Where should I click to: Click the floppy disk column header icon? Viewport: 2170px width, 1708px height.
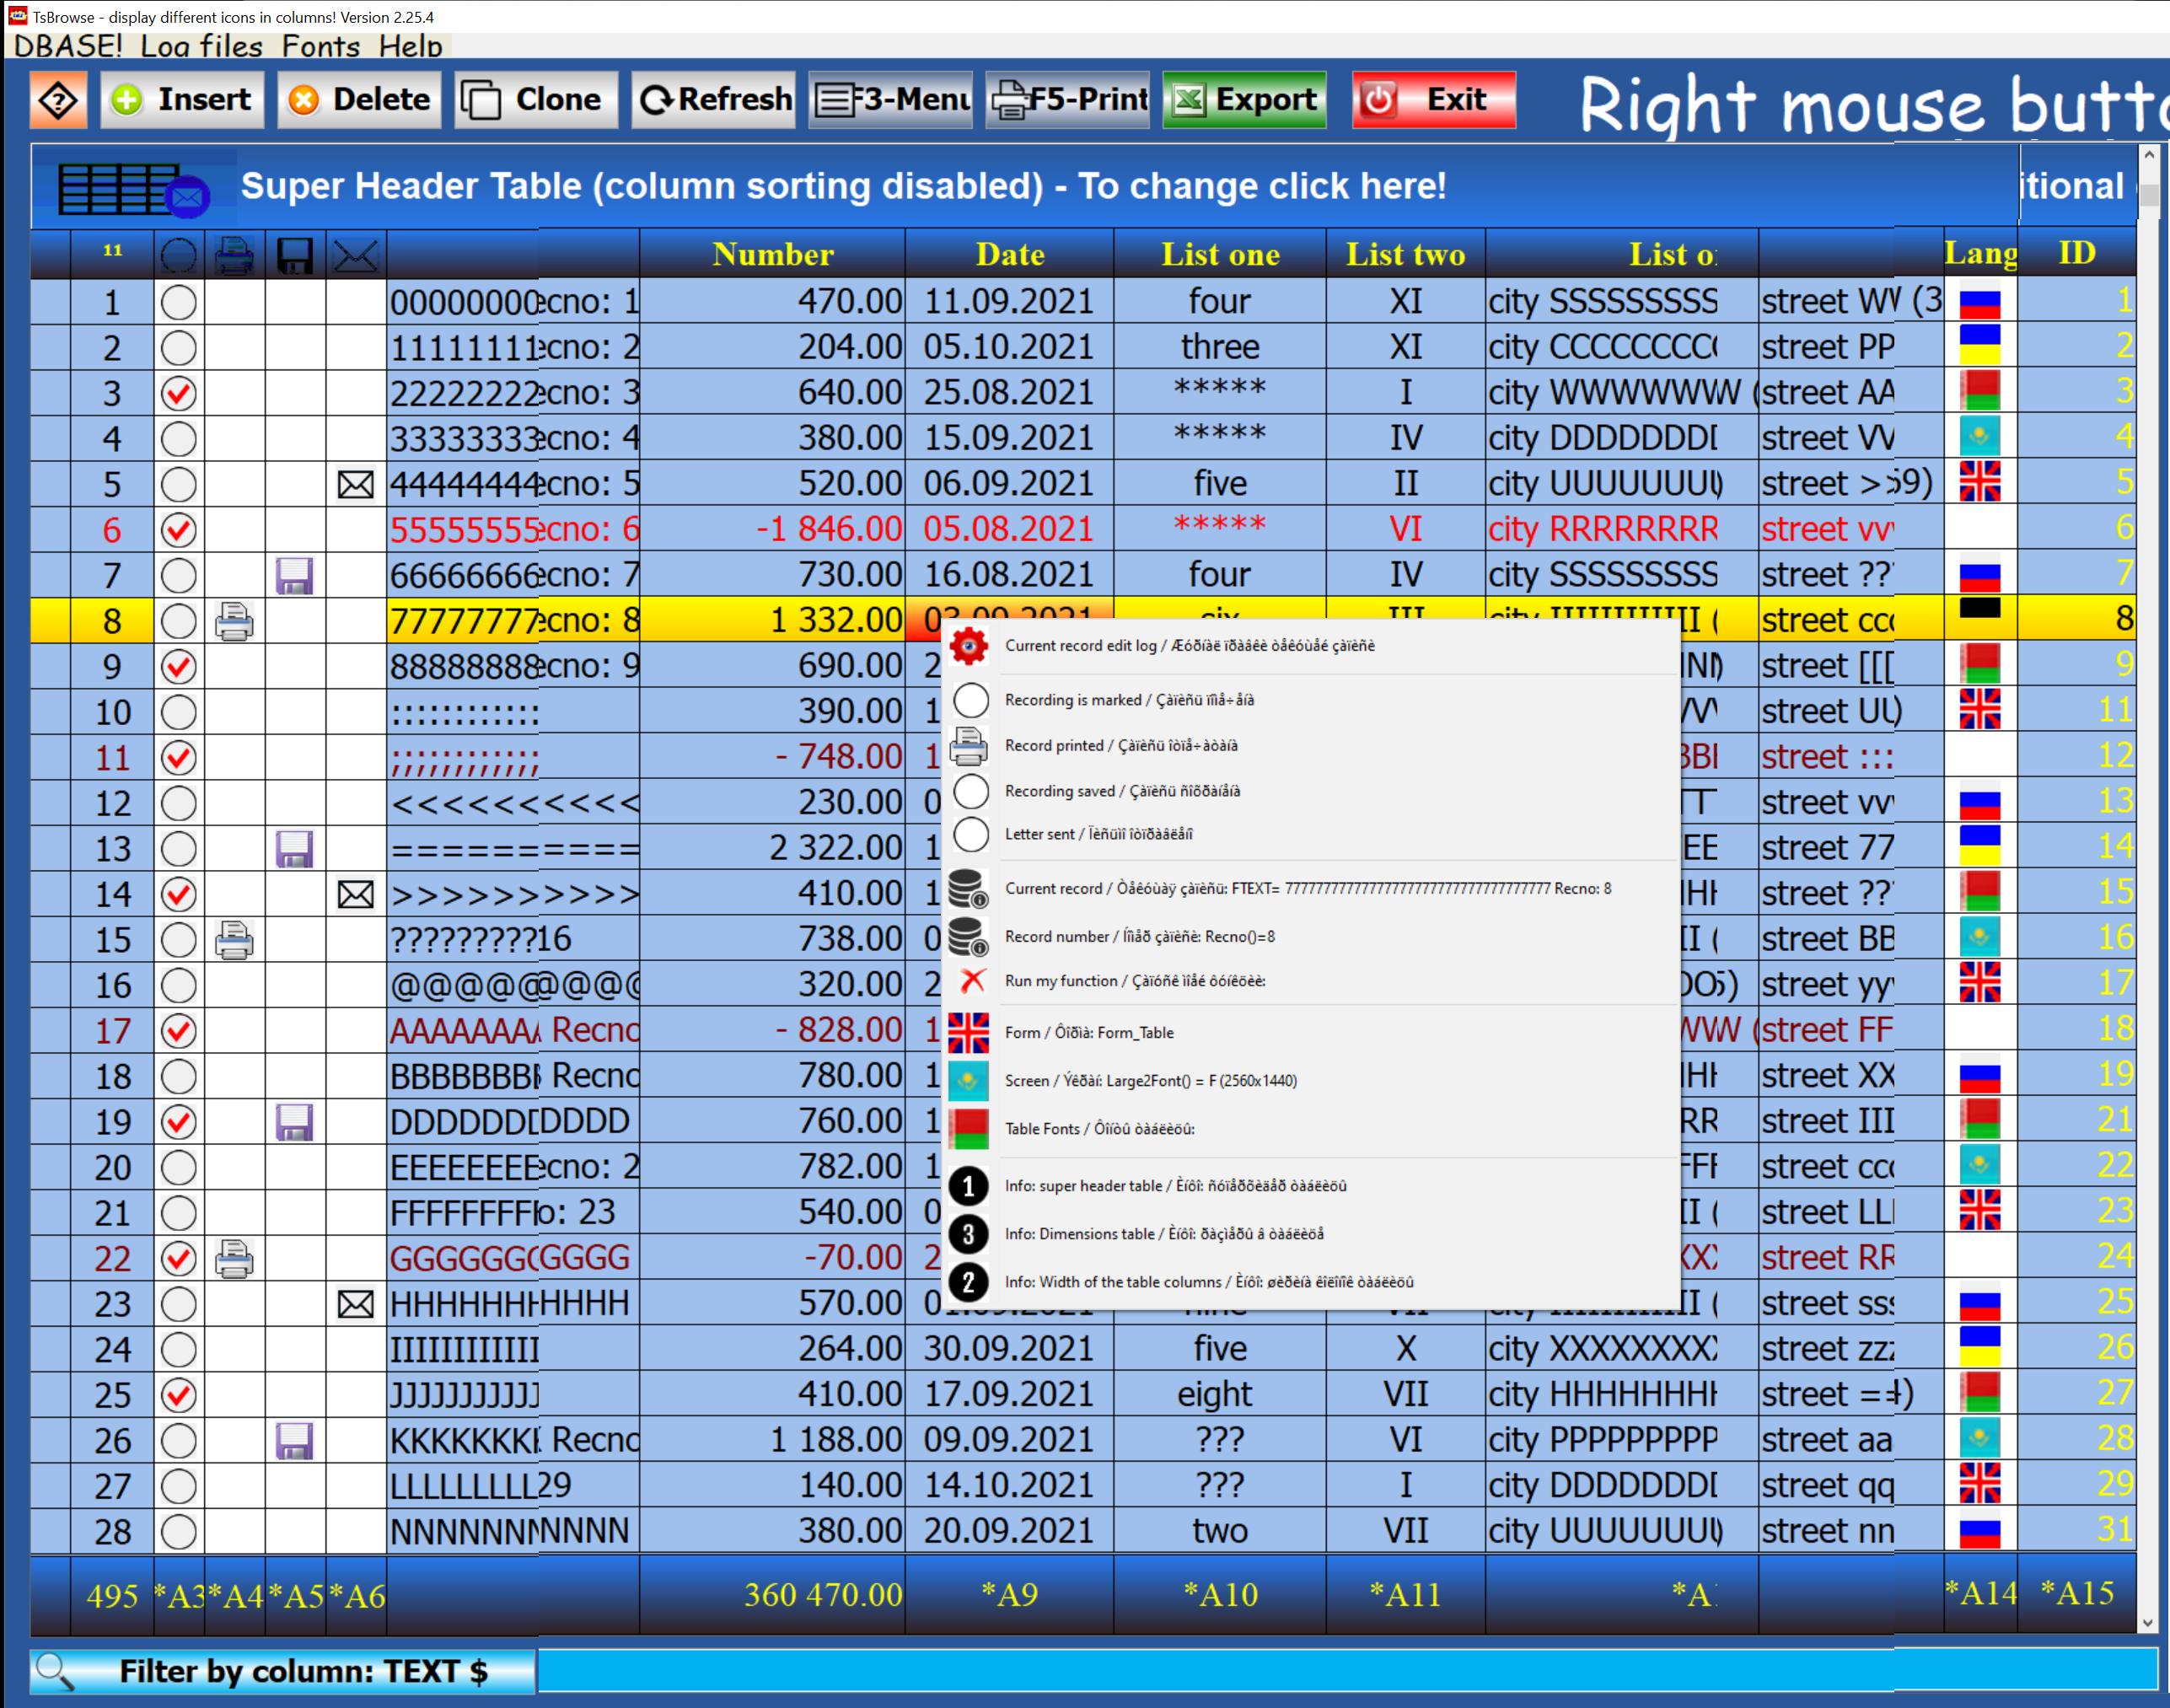tap(295, 256)
